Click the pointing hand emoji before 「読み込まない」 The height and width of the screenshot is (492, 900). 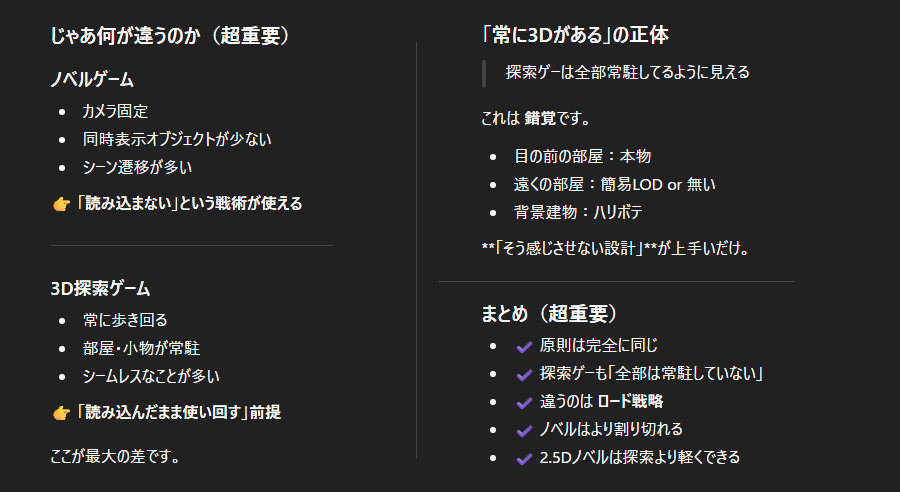tap(60, 204)
